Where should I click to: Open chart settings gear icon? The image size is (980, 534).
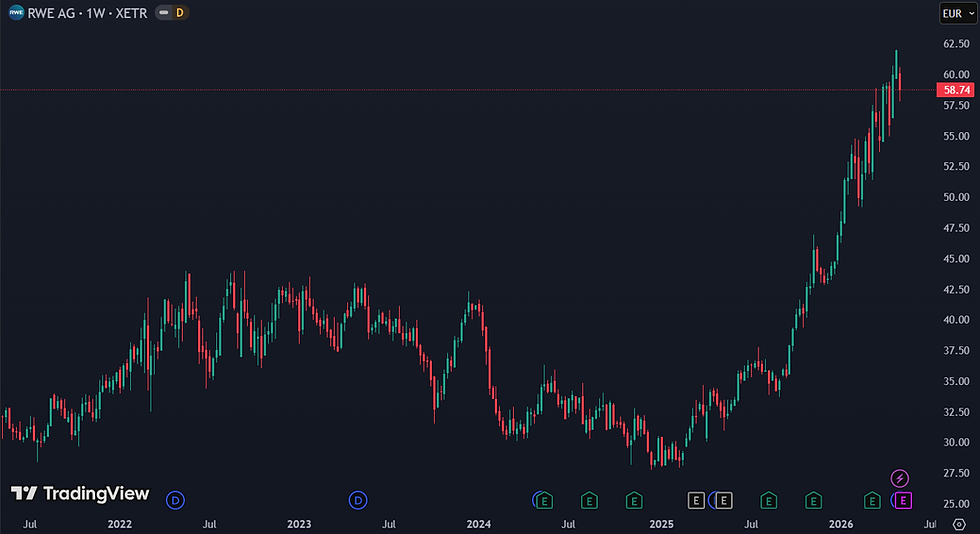(959, 524)
